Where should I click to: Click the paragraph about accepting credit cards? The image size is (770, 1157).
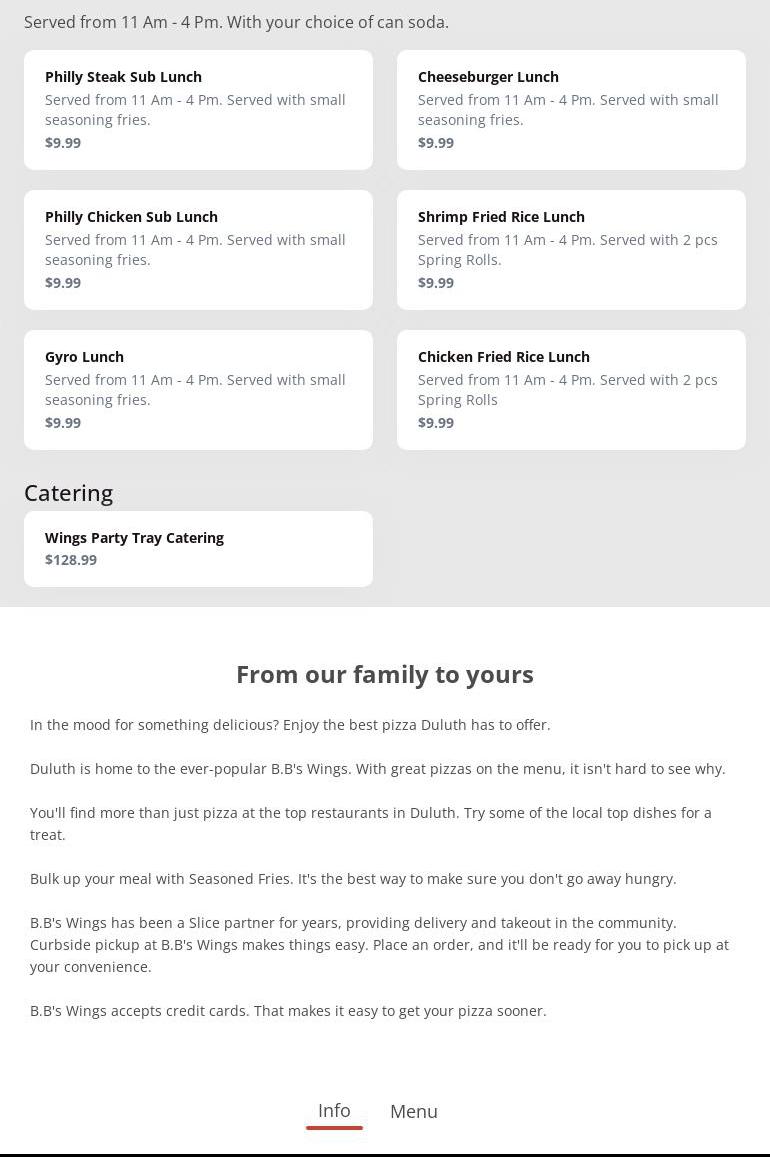tap(288, 1011)
